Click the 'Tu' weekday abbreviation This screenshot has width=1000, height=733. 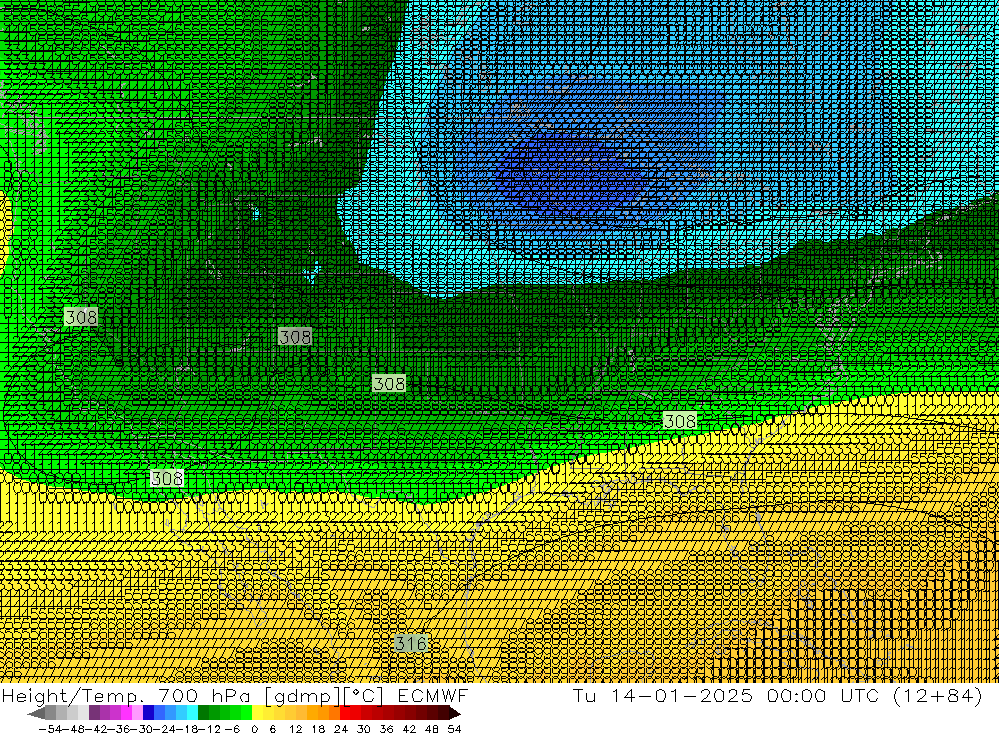pos(585,695)
